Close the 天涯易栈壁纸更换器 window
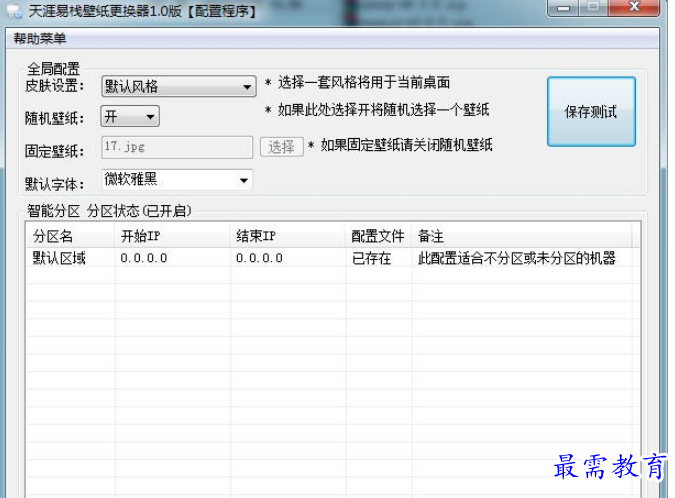Viewport: 675px width, 498px height. coord(634,8)
